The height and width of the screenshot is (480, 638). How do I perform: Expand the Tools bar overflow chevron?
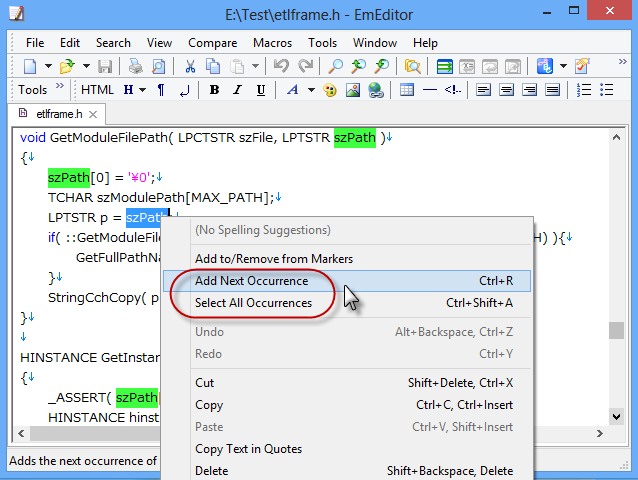pyautogui.click(x=60, y=85)
